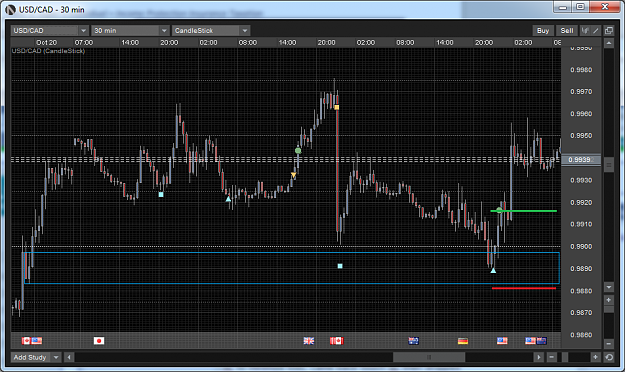625x372 pixels.
Task: Click the vertical zoom in plus button
Action: [609, 299]
